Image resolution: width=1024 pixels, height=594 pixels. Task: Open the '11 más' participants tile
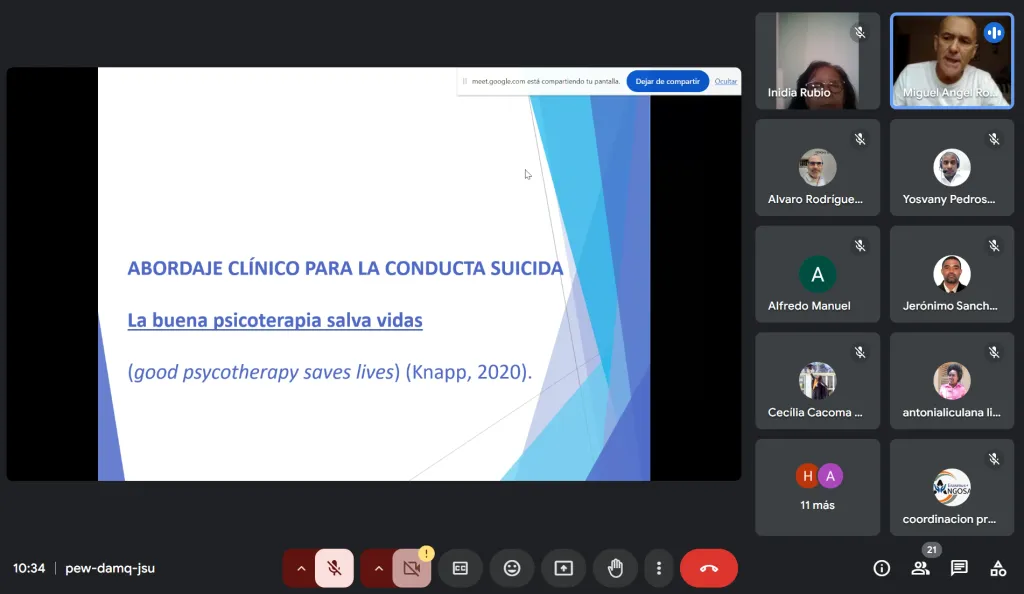(x=817, y=487)
